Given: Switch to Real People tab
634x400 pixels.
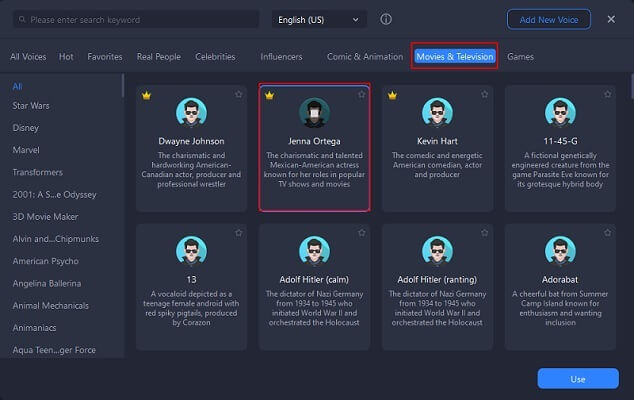Looking at the screenshot, I should pos(158,57).
